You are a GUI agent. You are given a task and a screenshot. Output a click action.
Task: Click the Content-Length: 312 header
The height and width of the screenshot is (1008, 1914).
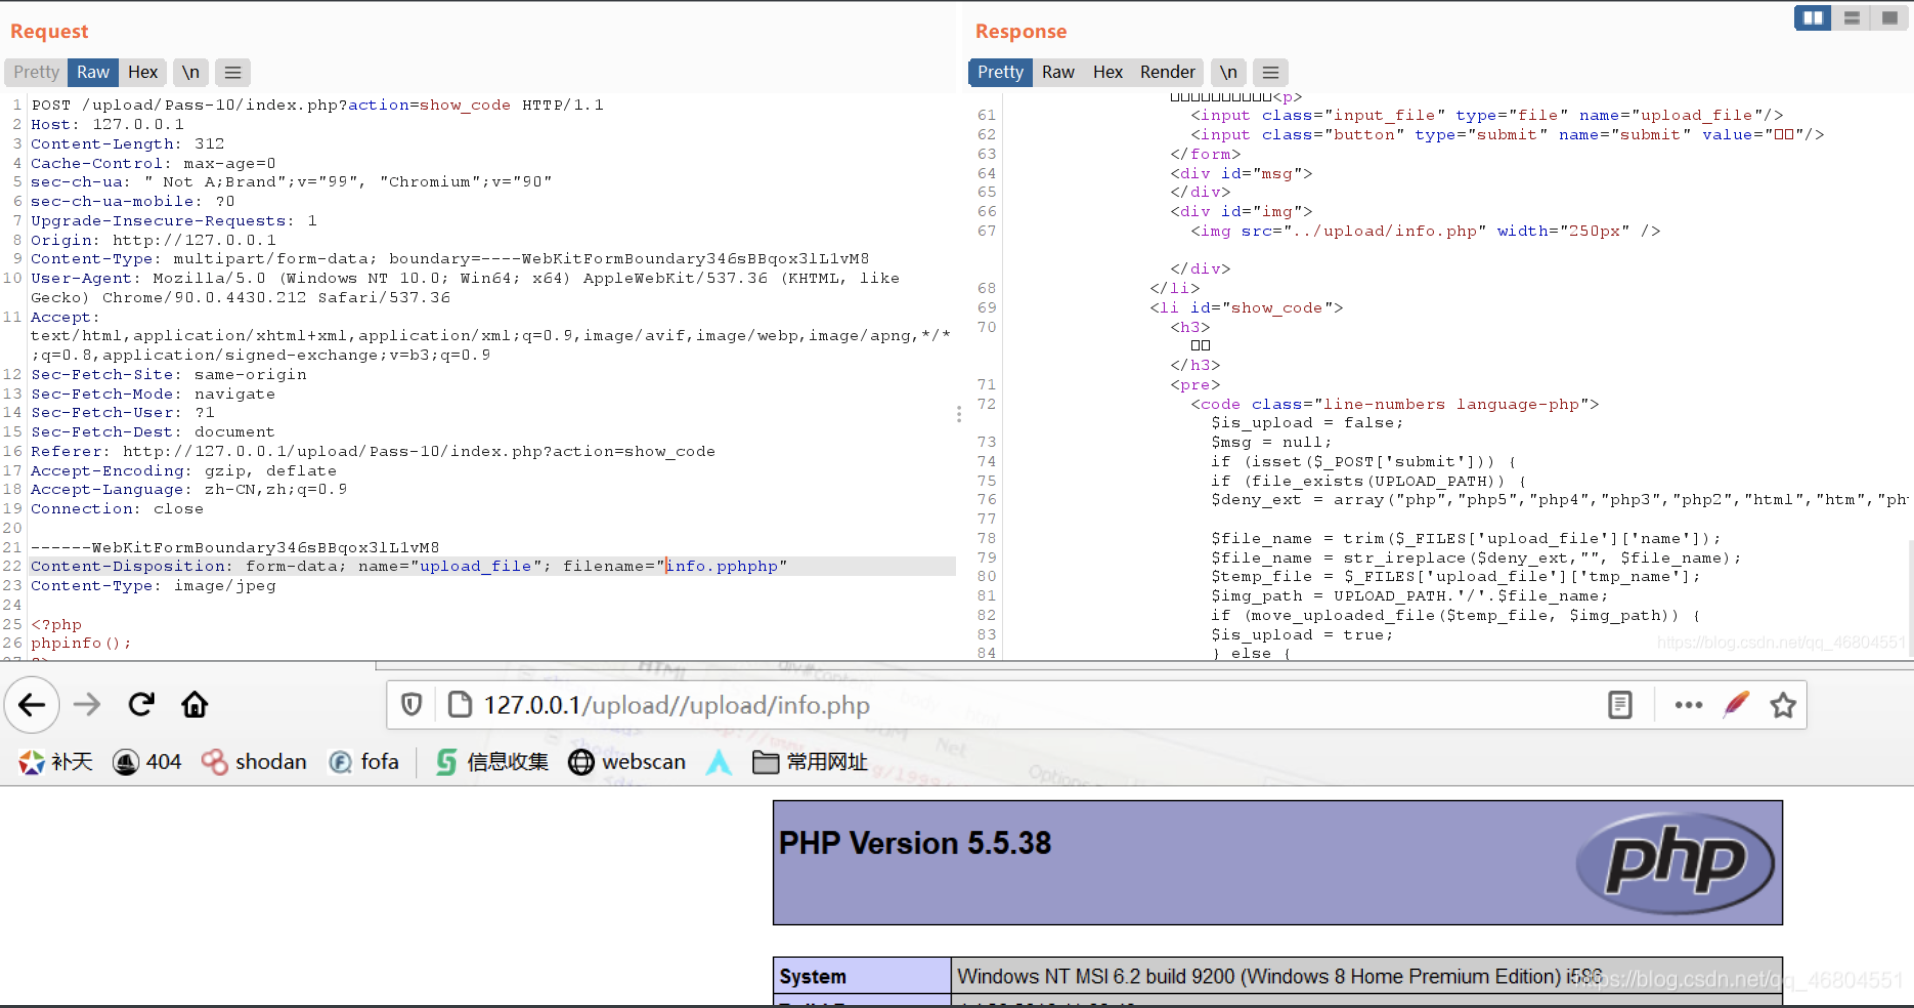(128, 144)
